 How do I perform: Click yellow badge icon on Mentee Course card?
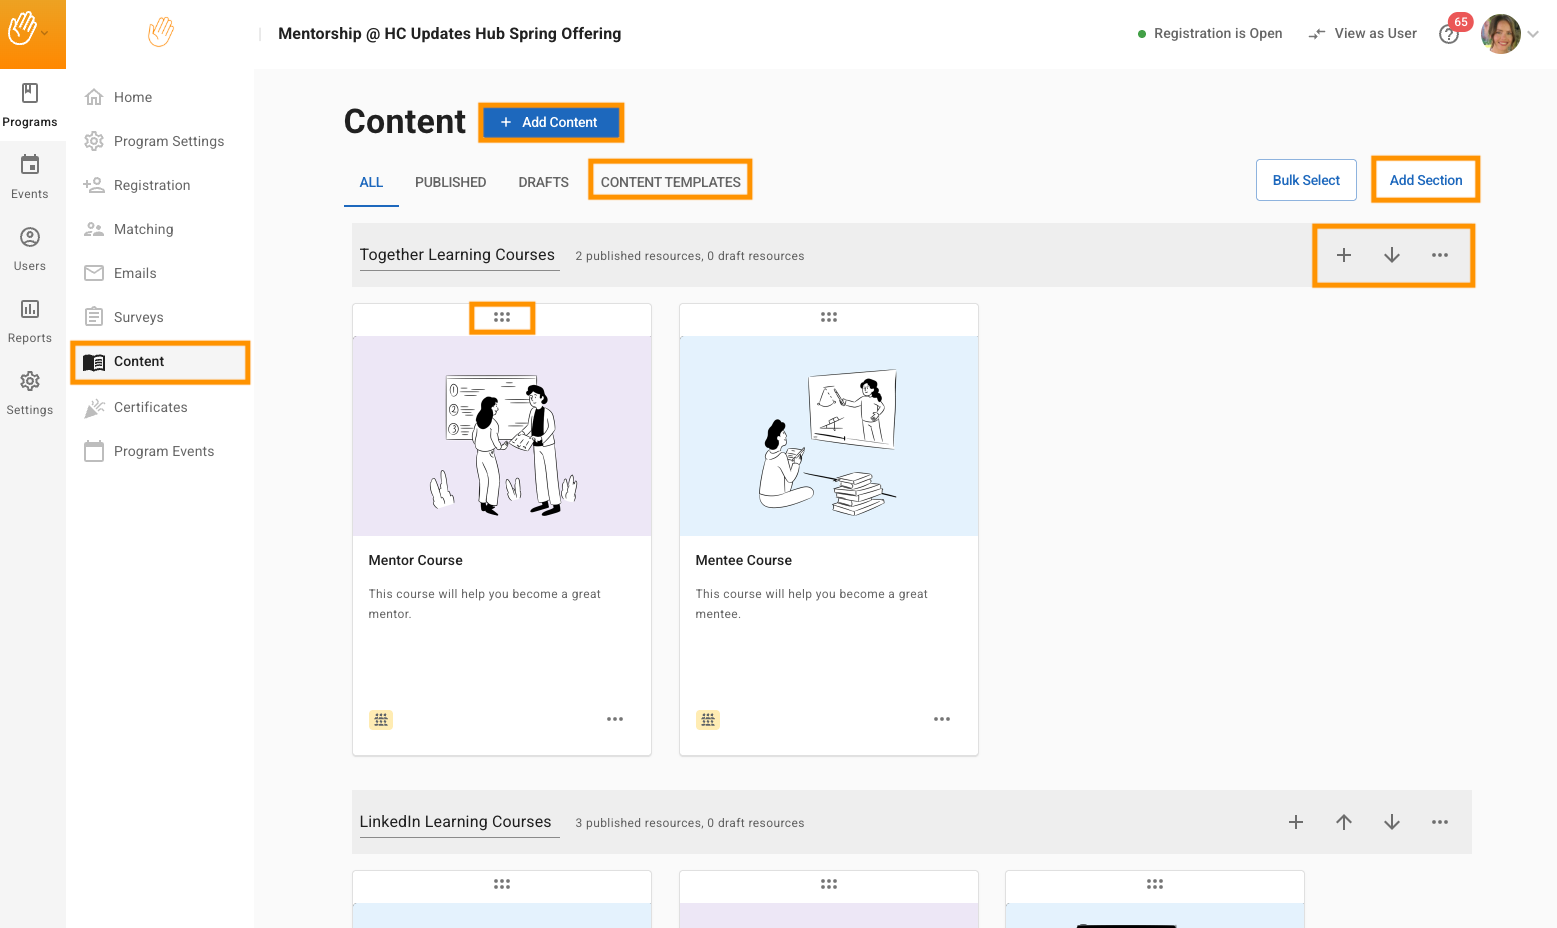pyautogui.click(x=708, y=719)
